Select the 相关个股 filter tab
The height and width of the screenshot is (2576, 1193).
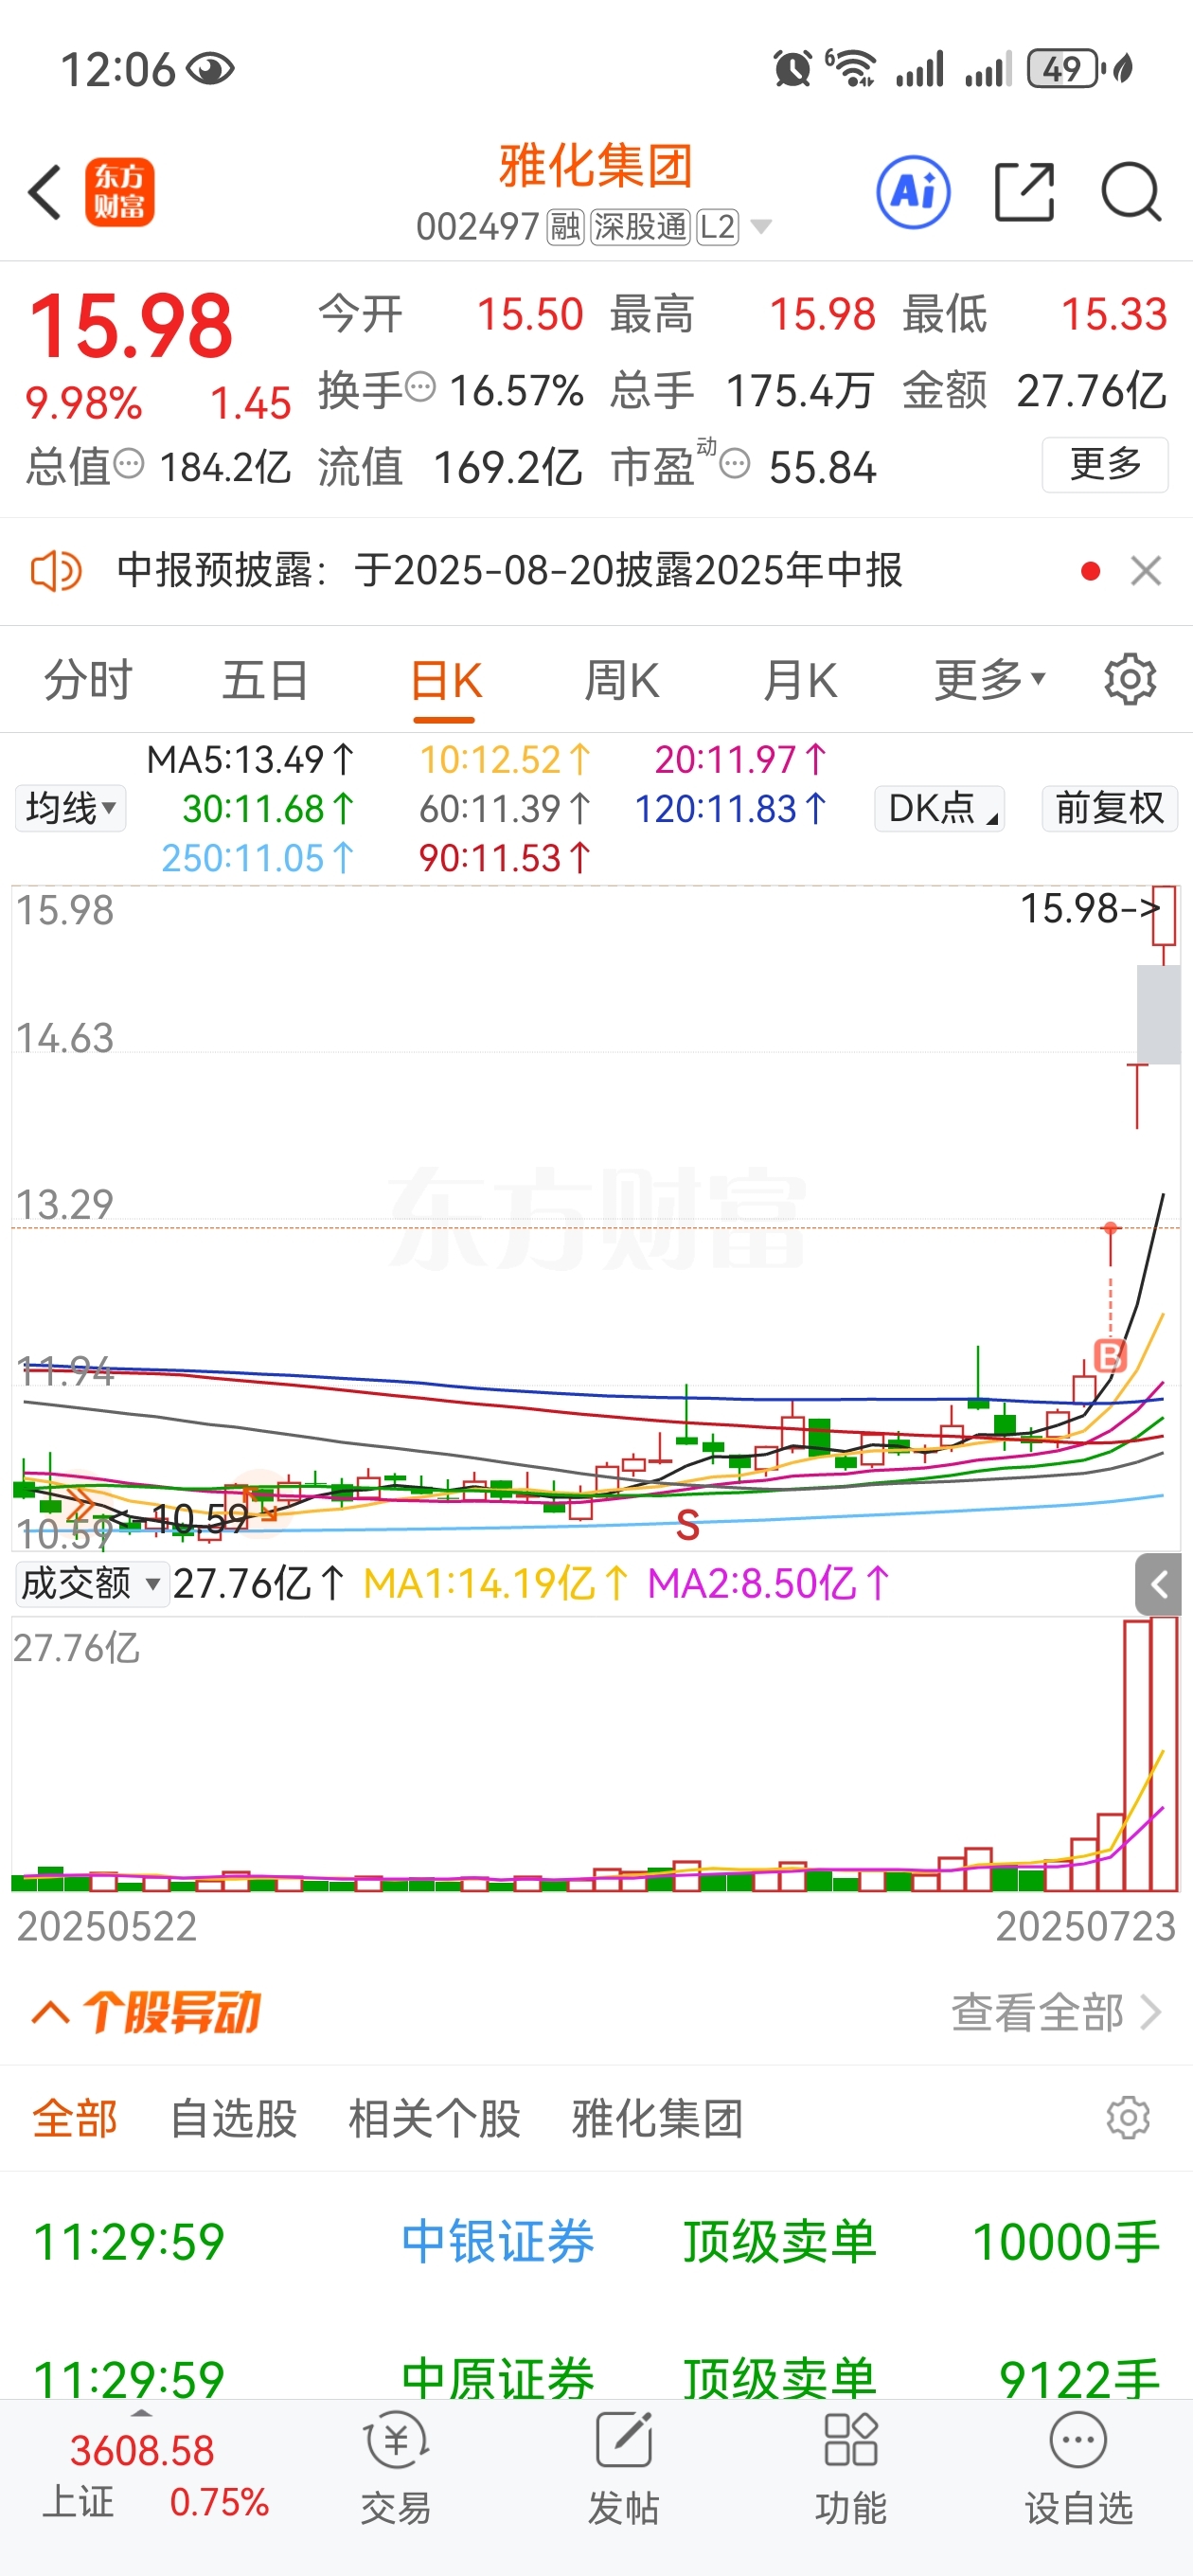coord(434,2117)
